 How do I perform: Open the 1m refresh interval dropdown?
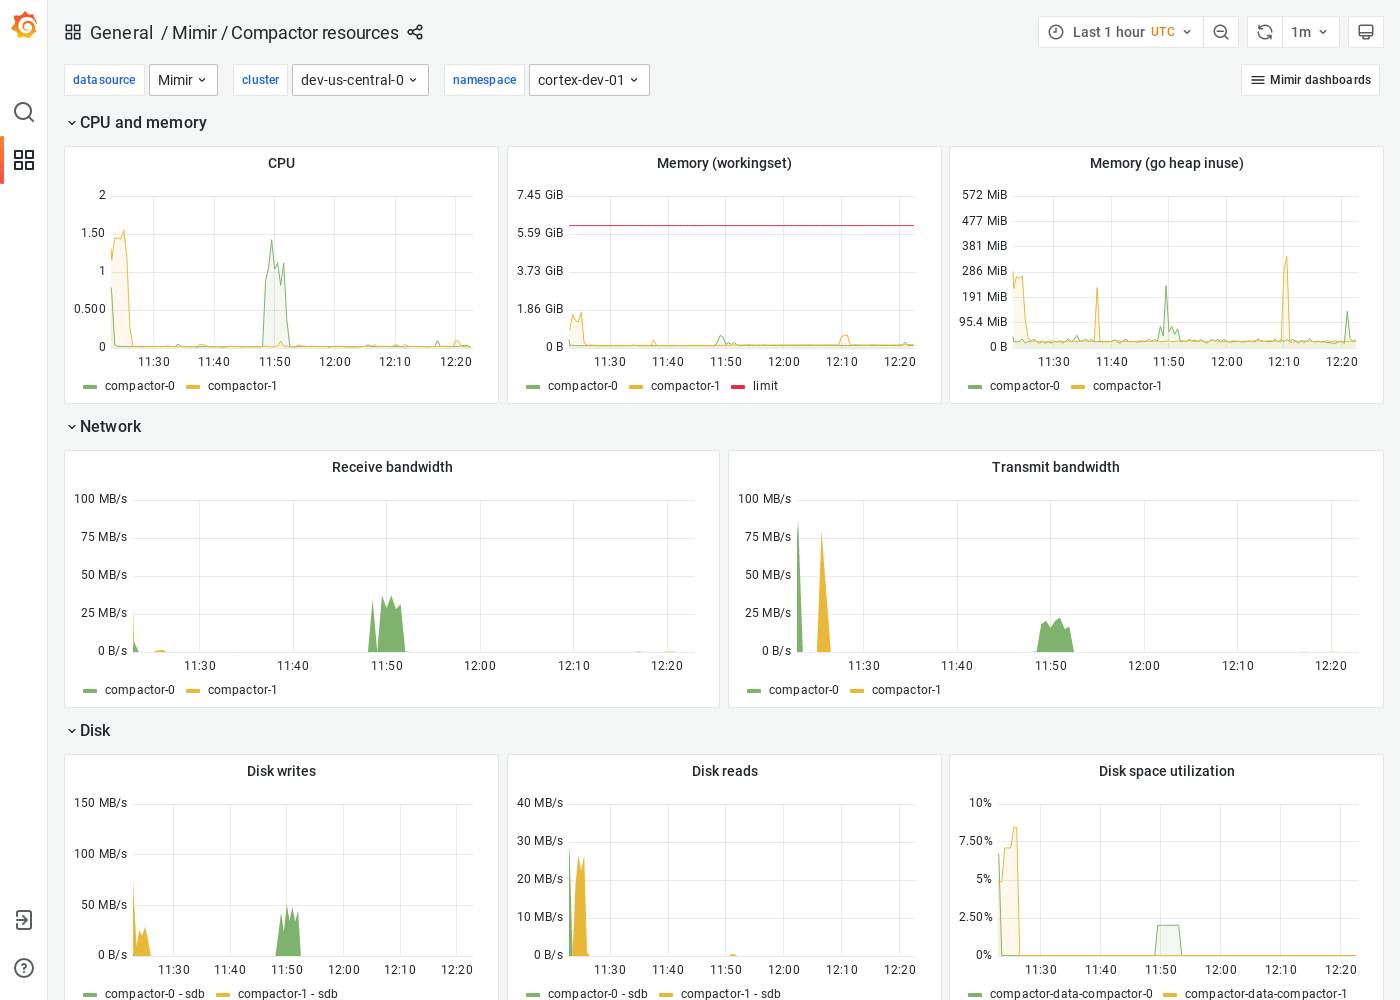coord(1311,31)
